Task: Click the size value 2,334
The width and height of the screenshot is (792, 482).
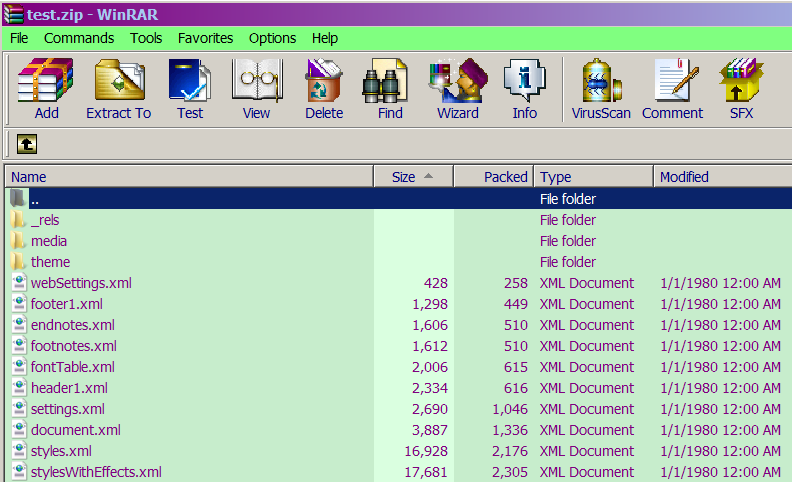Action: coord(429,388)
